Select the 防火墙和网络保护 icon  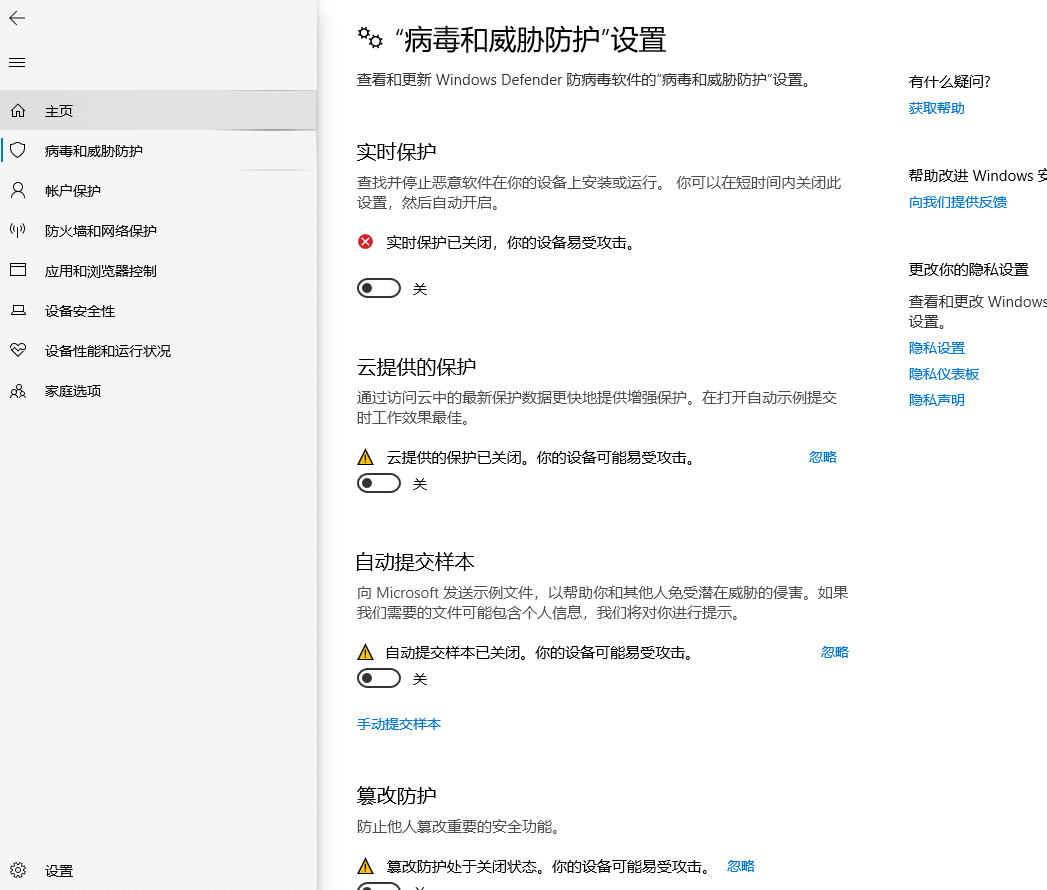click(18, 230)
